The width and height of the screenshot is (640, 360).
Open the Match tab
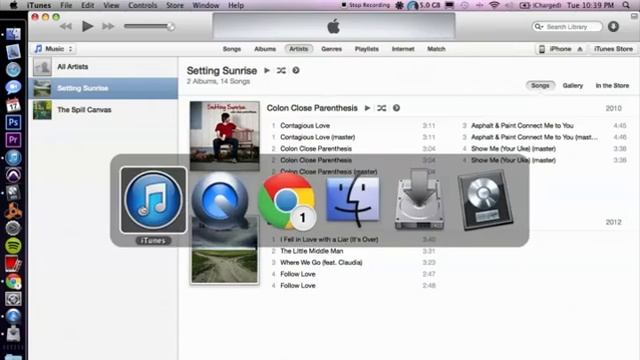click(x=436, y=49)
